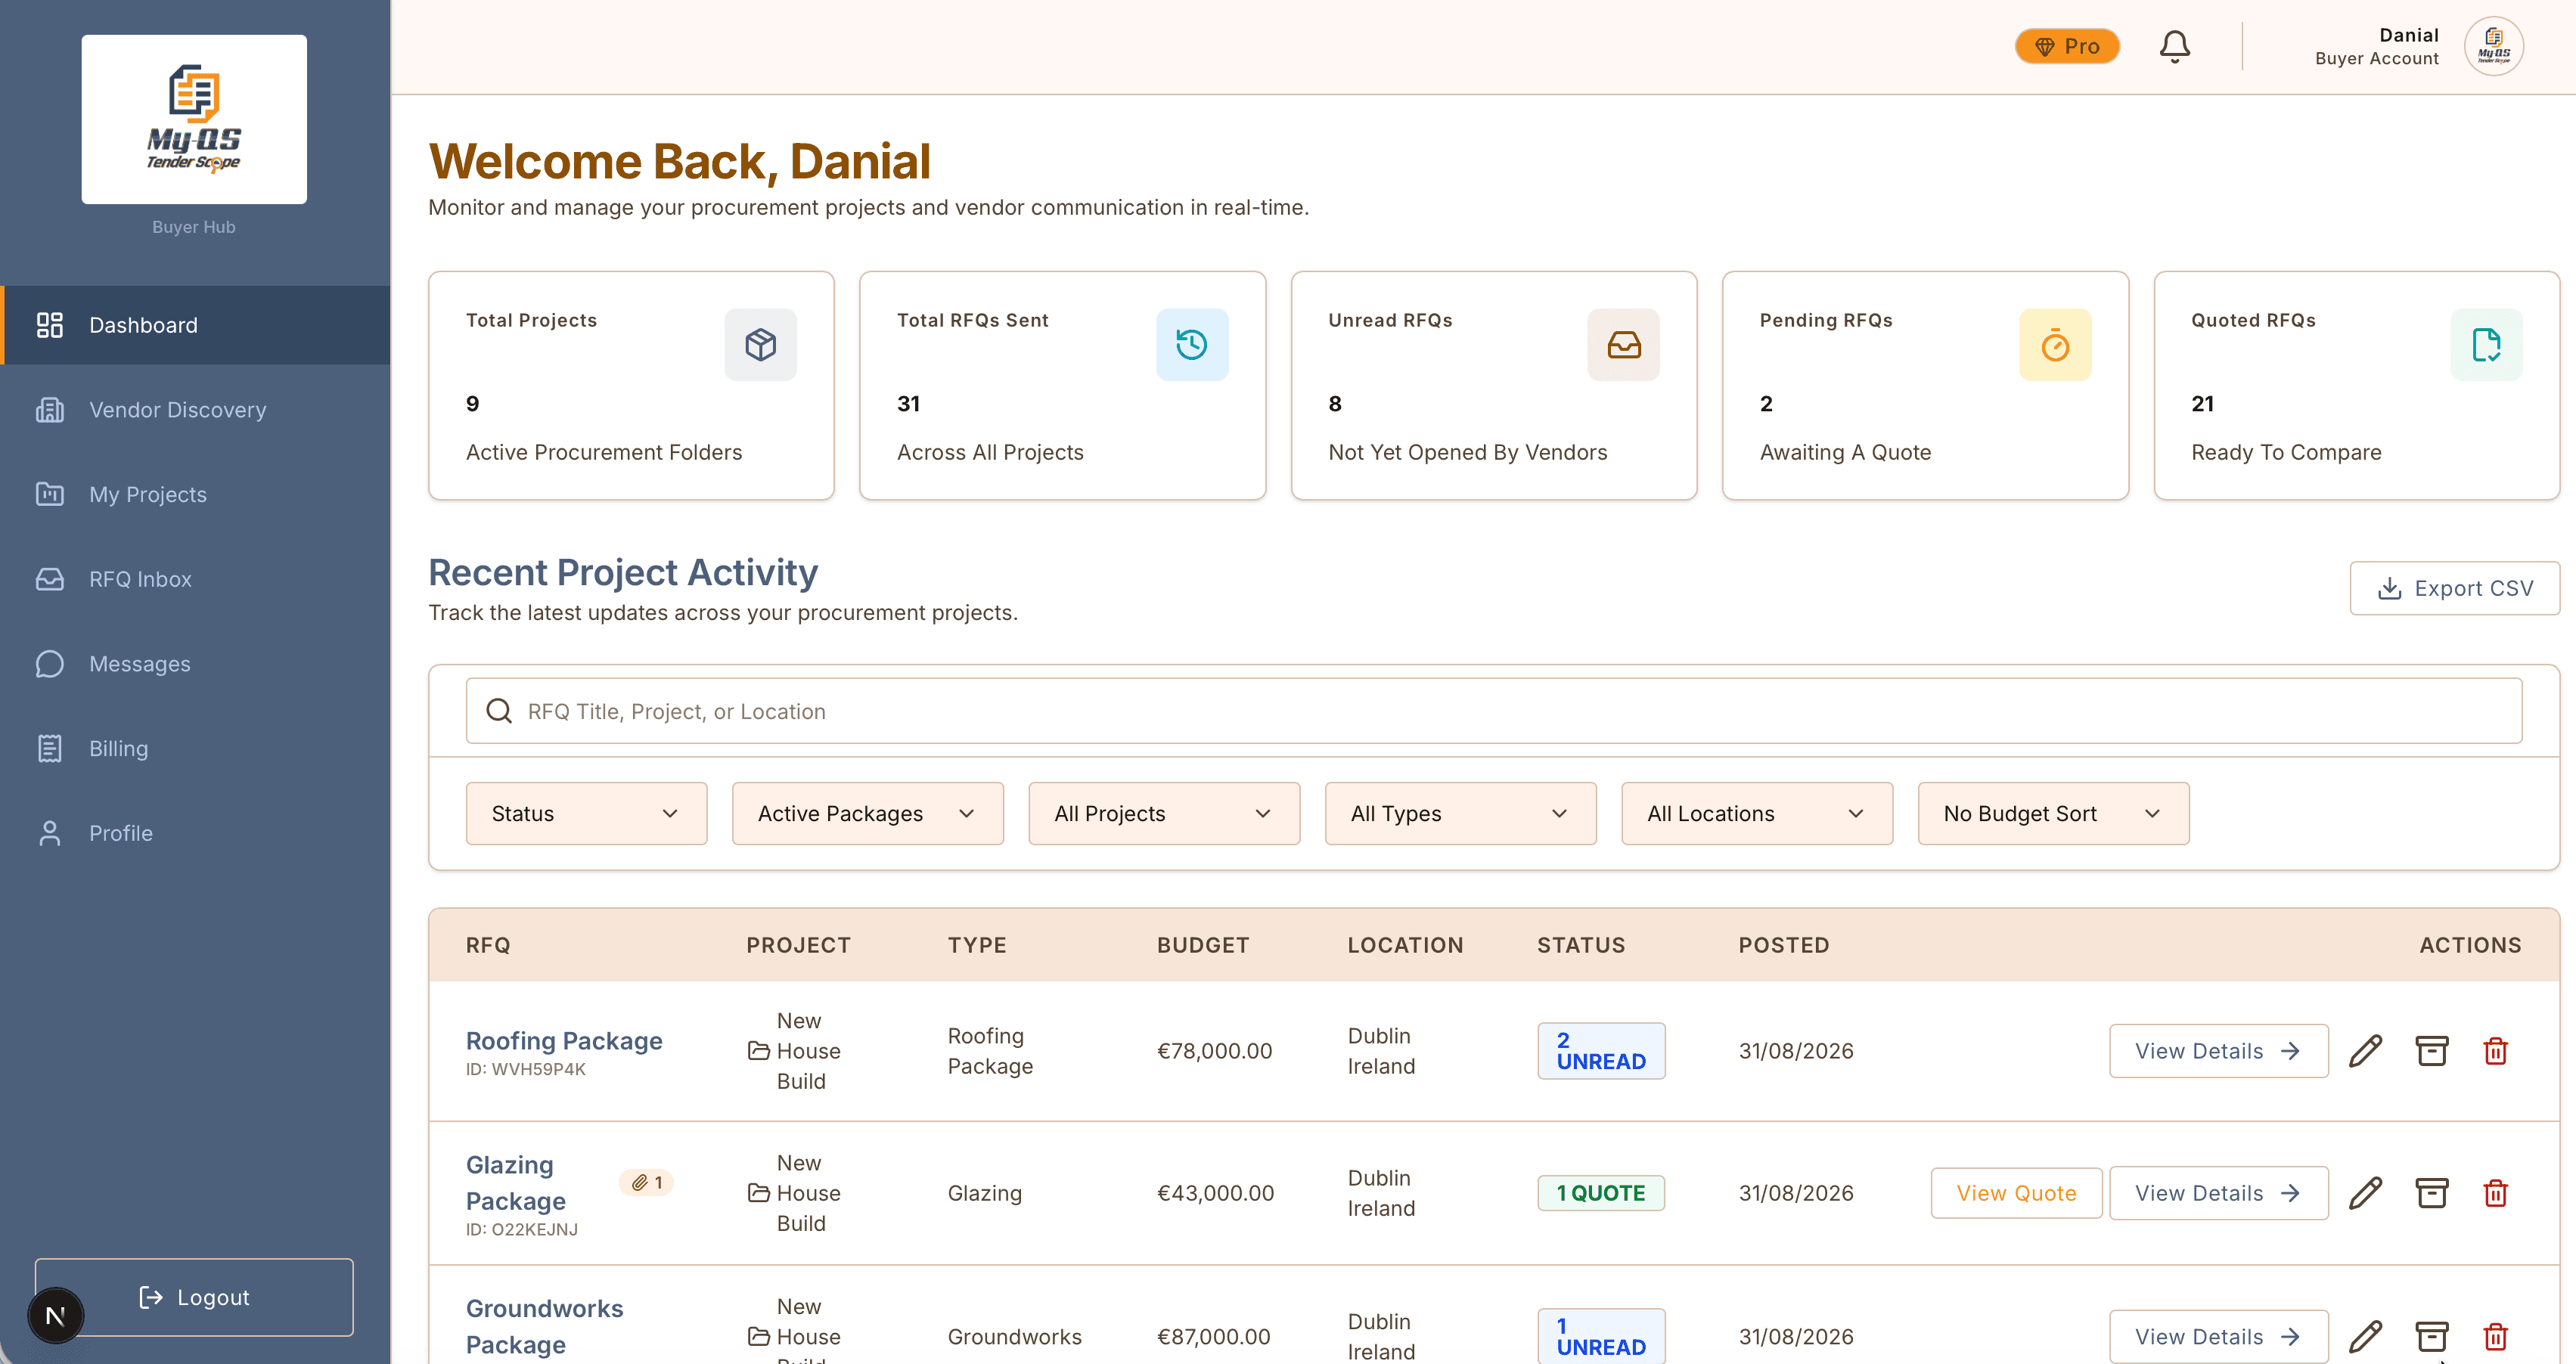This screenshot has height=1364, width=2576.
Task: Click View Quote for Glazing Package
Action: coord(2016,1193)
